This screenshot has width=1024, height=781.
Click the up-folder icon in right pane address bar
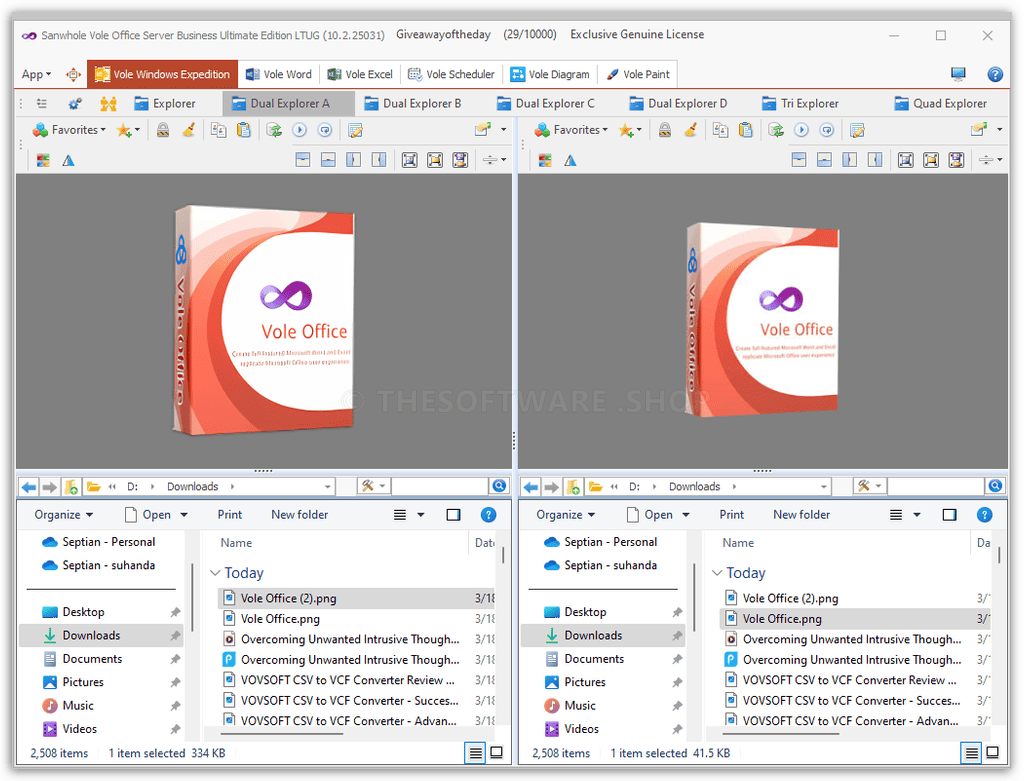coord(573,486)
